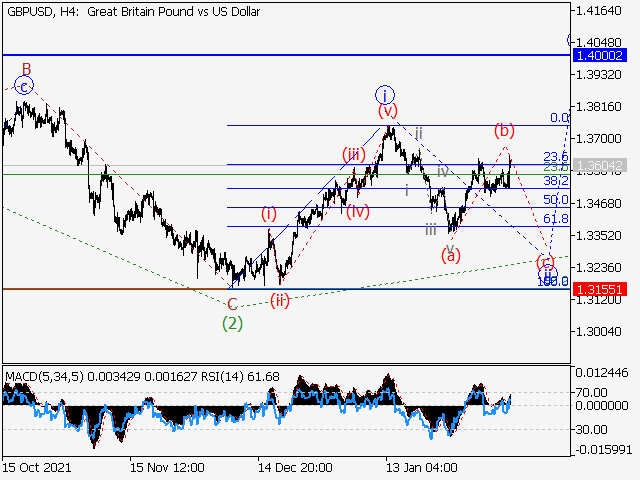Click the 30.00 RSI level value

(591, 429)
